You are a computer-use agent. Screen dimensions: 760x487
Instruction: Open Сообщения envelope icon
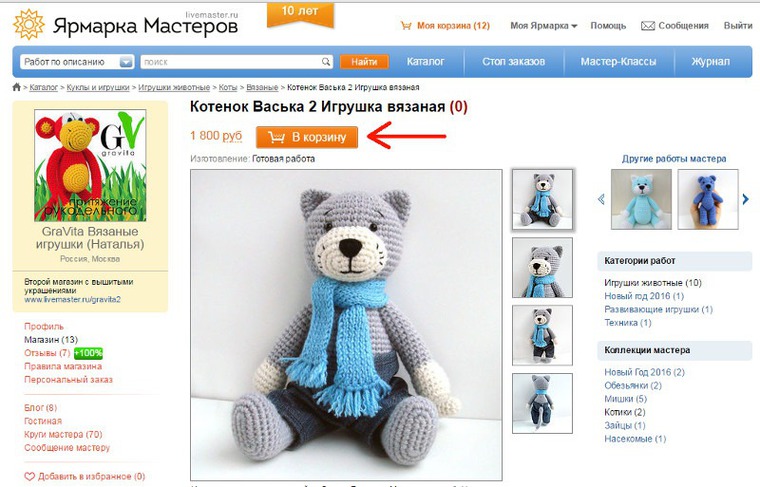coord(648,26)
